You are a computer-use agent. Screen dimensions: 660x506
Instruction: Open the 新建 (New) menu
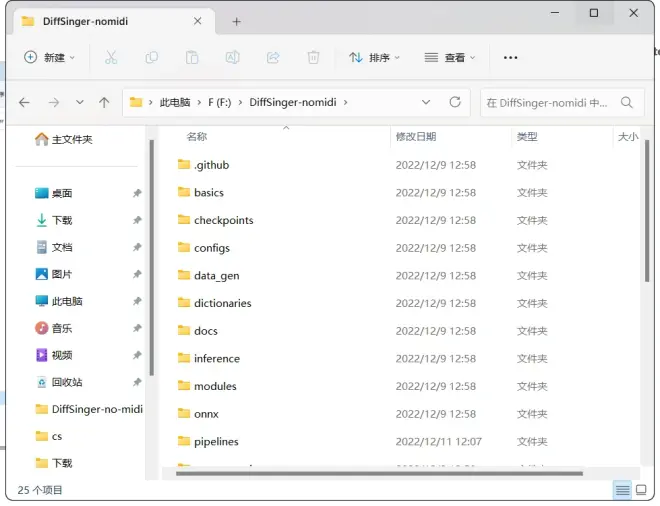(x=49, y=57)
